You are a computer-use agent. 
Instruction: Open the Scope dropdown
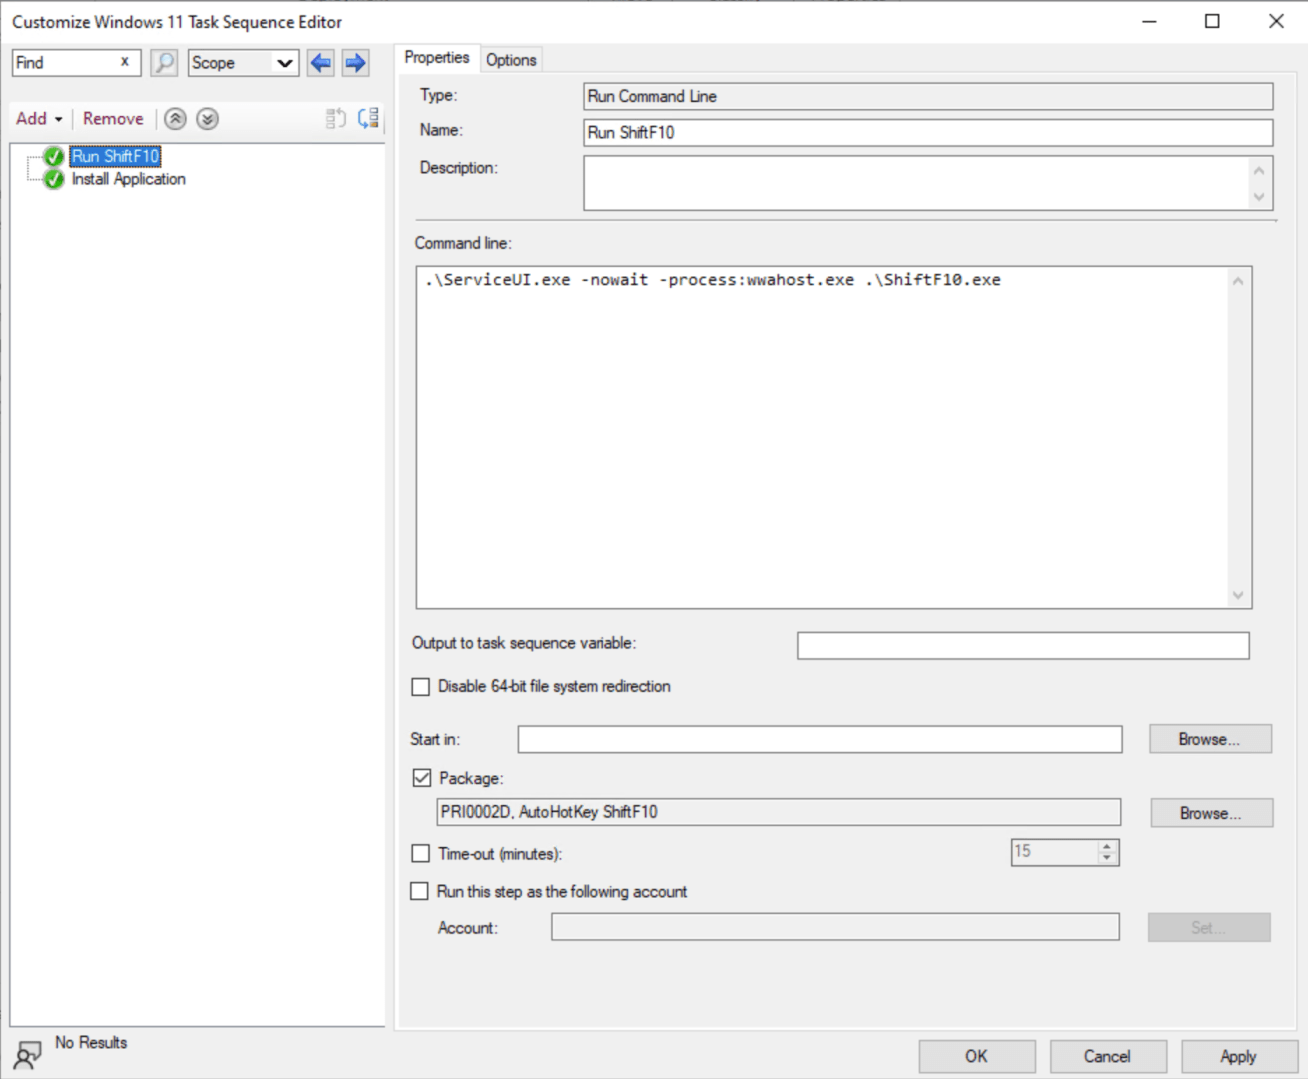tap(284, 63)
